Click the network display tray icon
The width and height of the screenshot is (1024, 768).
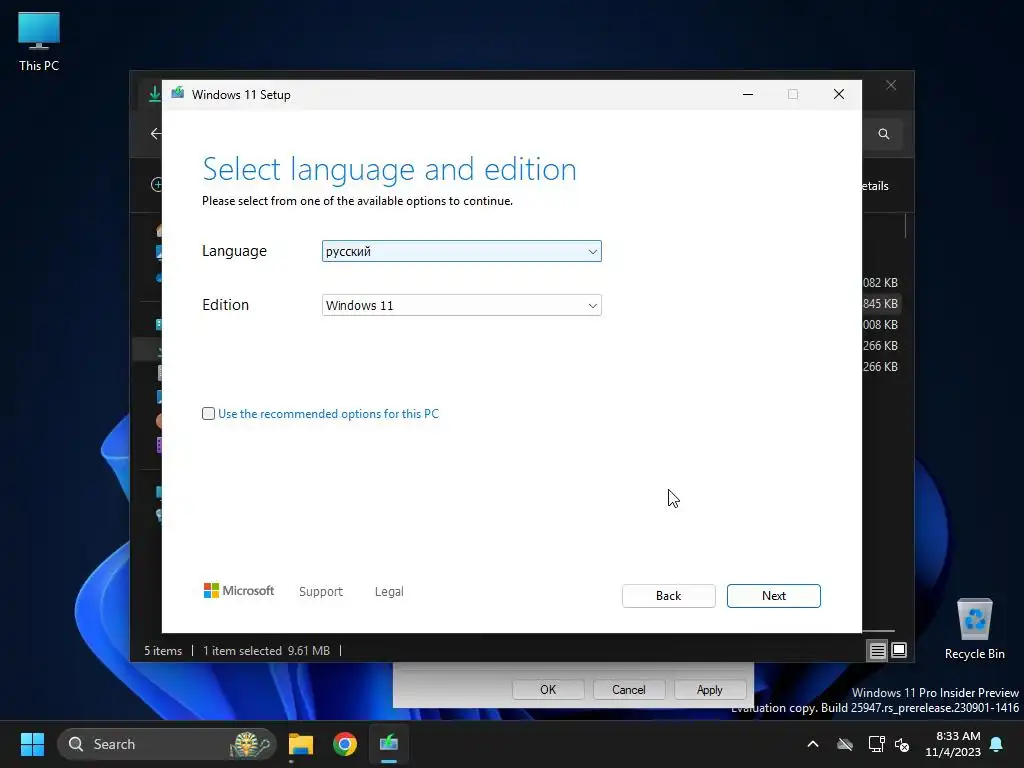(x=876, y=744)
